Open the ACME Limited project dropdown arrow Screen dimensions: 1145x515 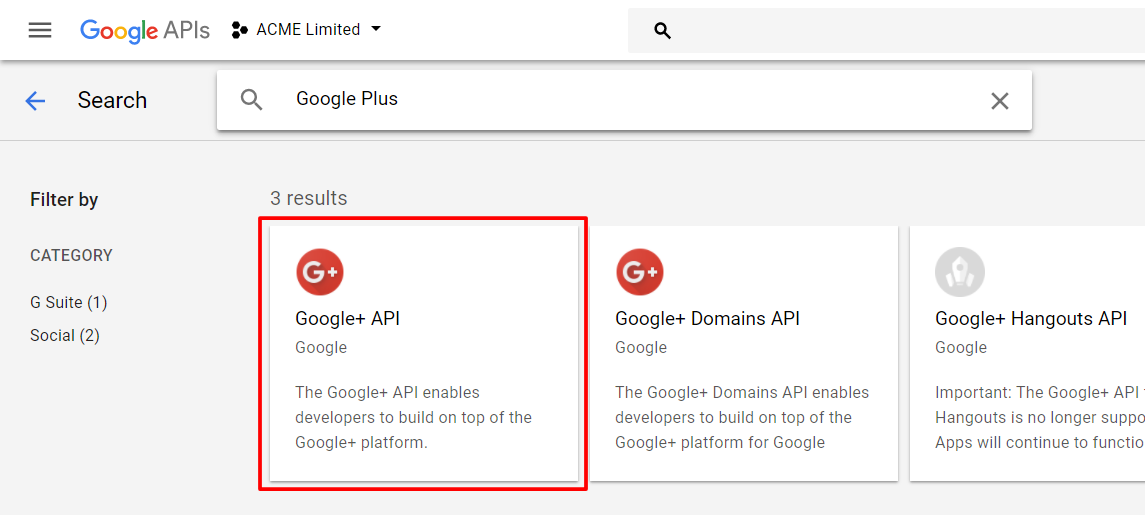(376, 29)
